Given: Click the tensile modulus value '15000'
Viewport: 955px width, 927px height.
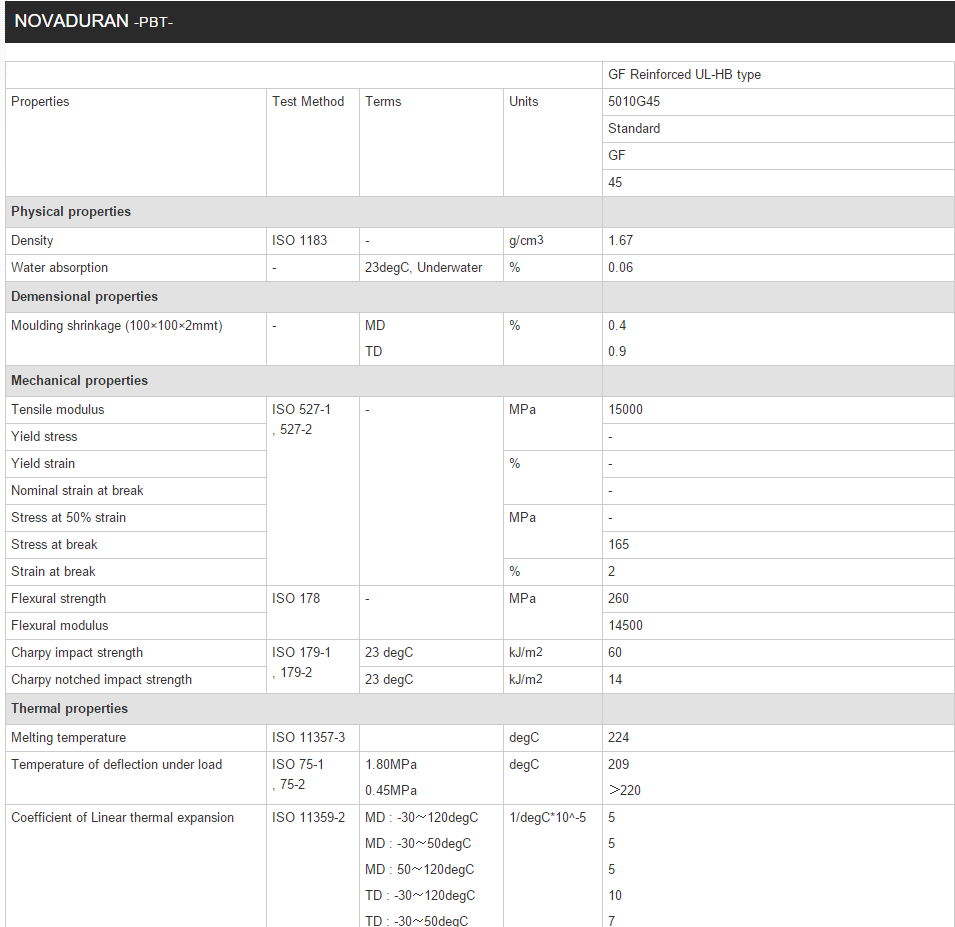Looking at the screenshot, I should (x=625, y=409).
